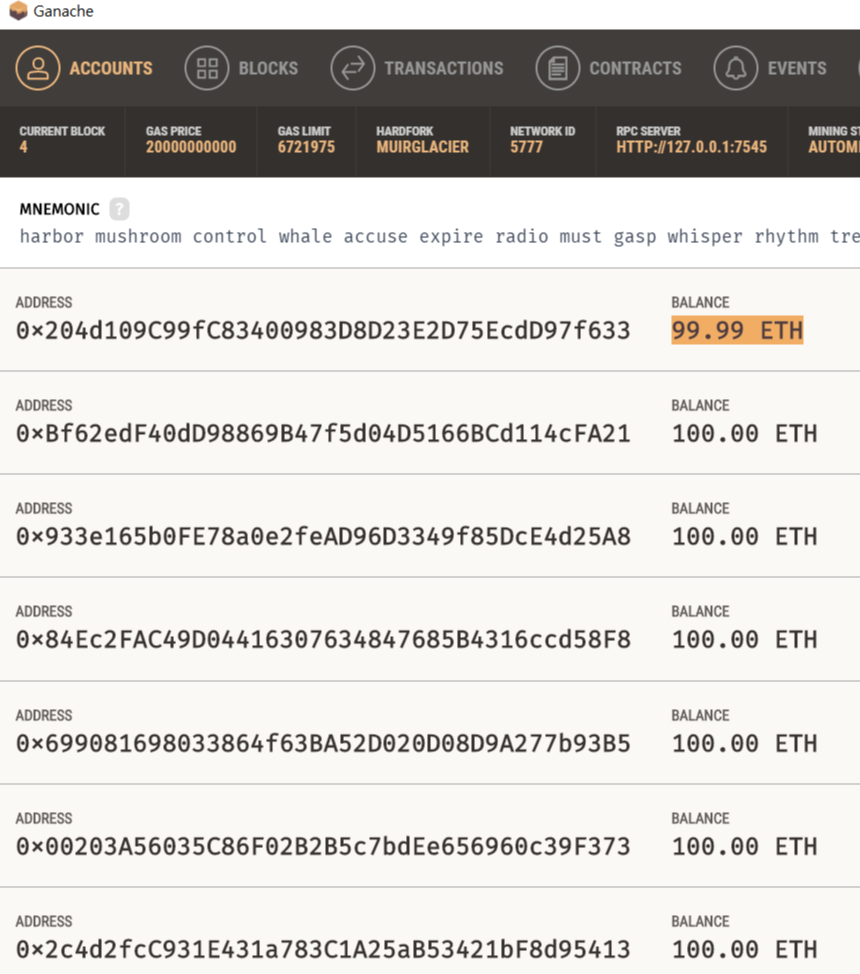Image resolution: width=860 pixels, height=974 pixels.
Task: Click the Ganache logo icon in title bar
Action: [18, 11]
